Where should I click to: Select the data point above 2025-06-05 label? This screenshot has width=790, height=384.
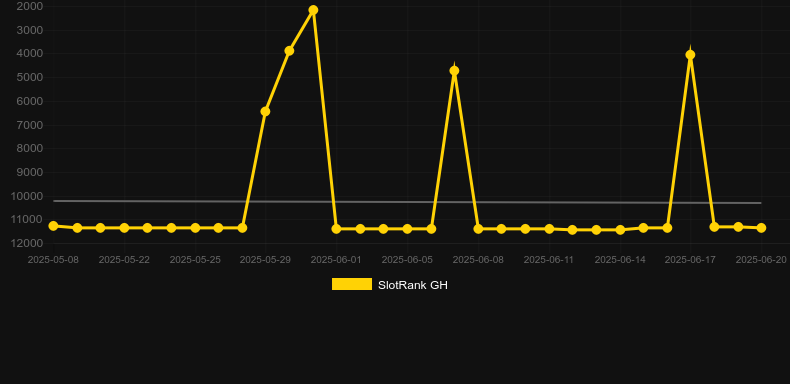[407, 229]
